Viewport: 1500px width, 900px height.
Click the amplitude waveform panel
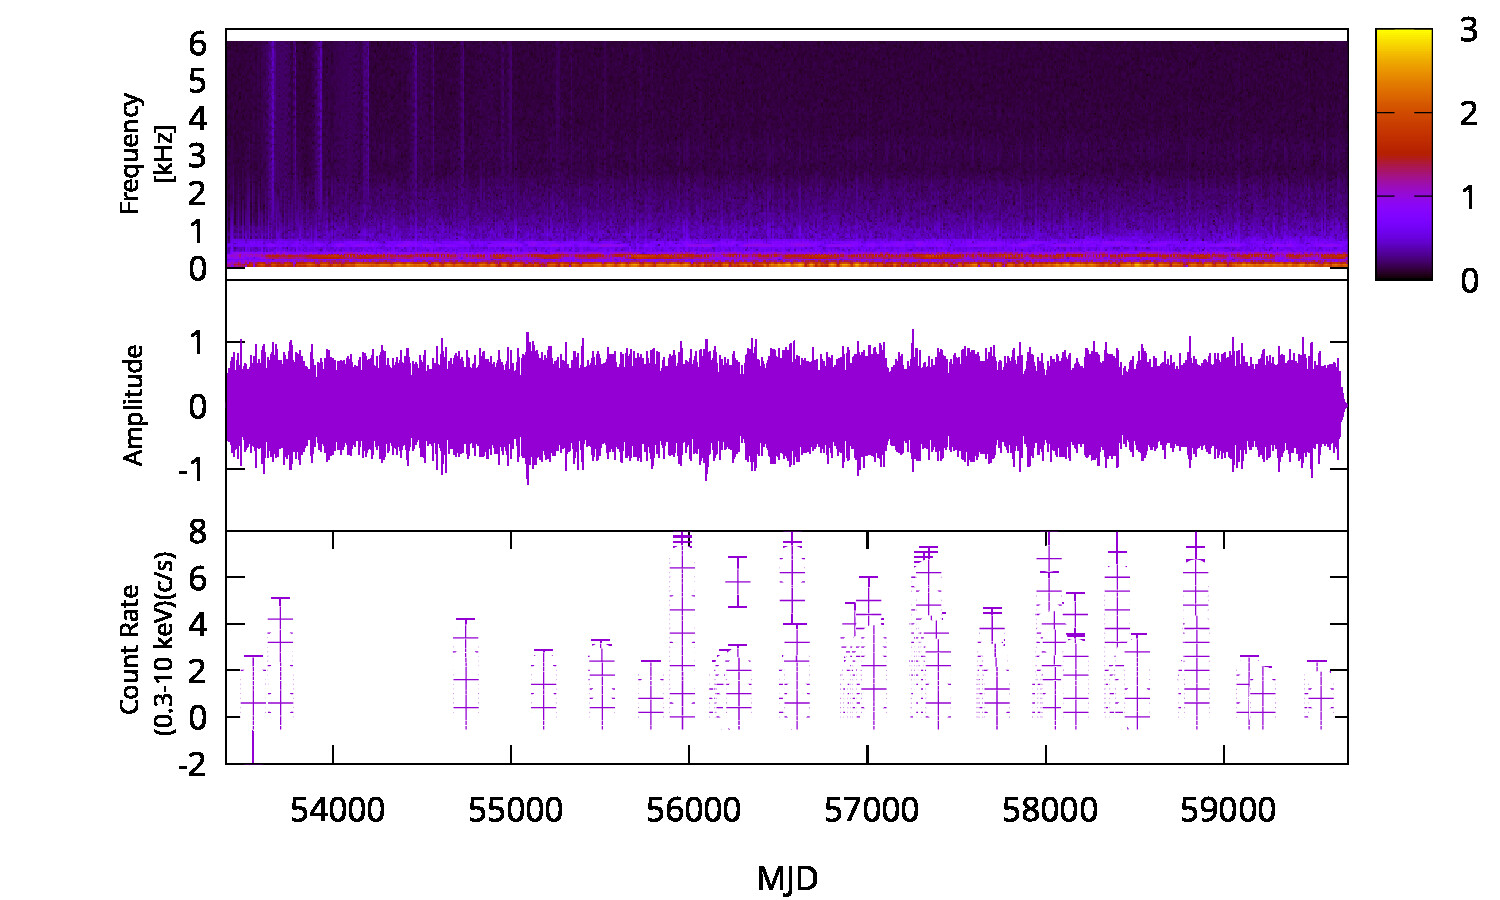(x=787, y=405)
